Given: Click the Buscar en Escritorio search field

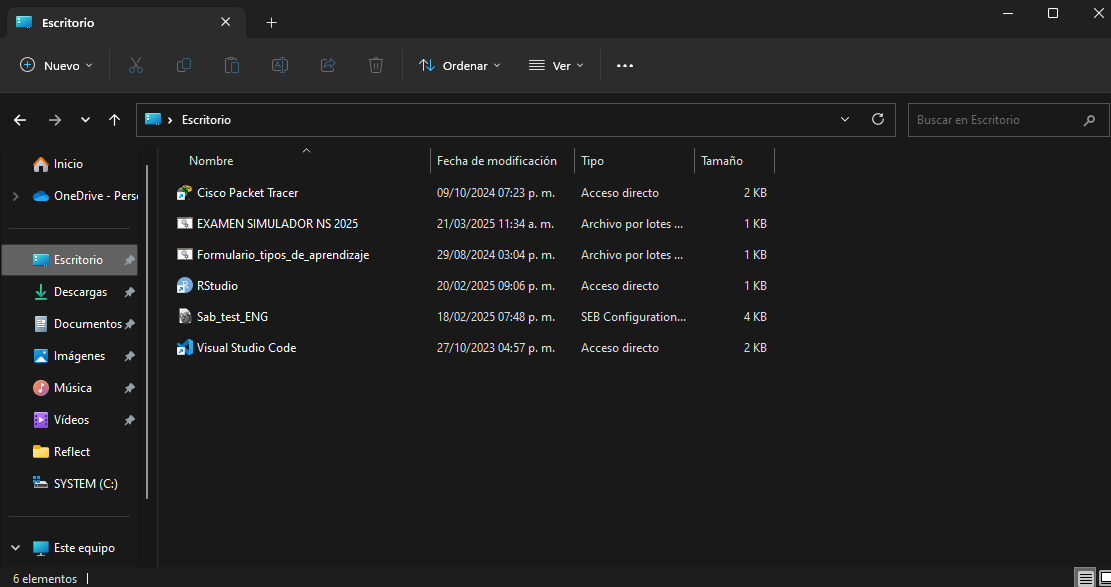Looking at the screenshot, I should click(x=1008, y=120).
